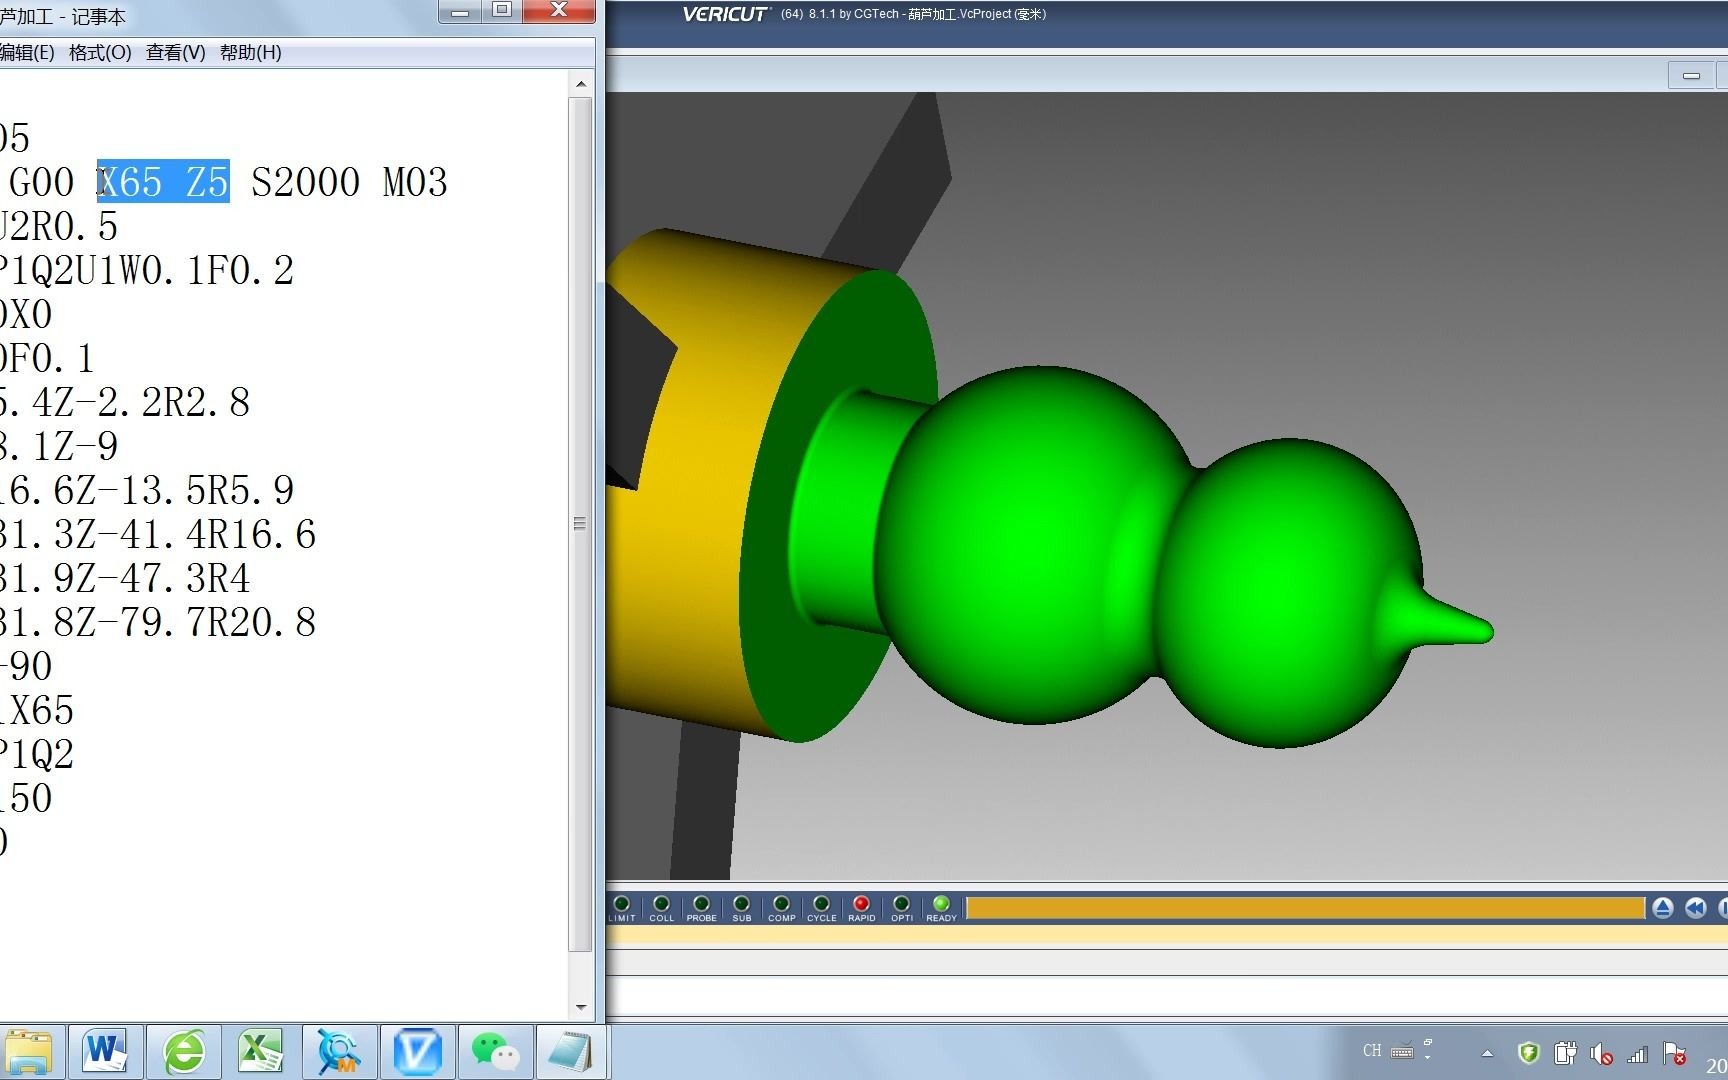Click the VERICUT reset model eject button
1728x1080 pixels.
[x=1662, y=908]
